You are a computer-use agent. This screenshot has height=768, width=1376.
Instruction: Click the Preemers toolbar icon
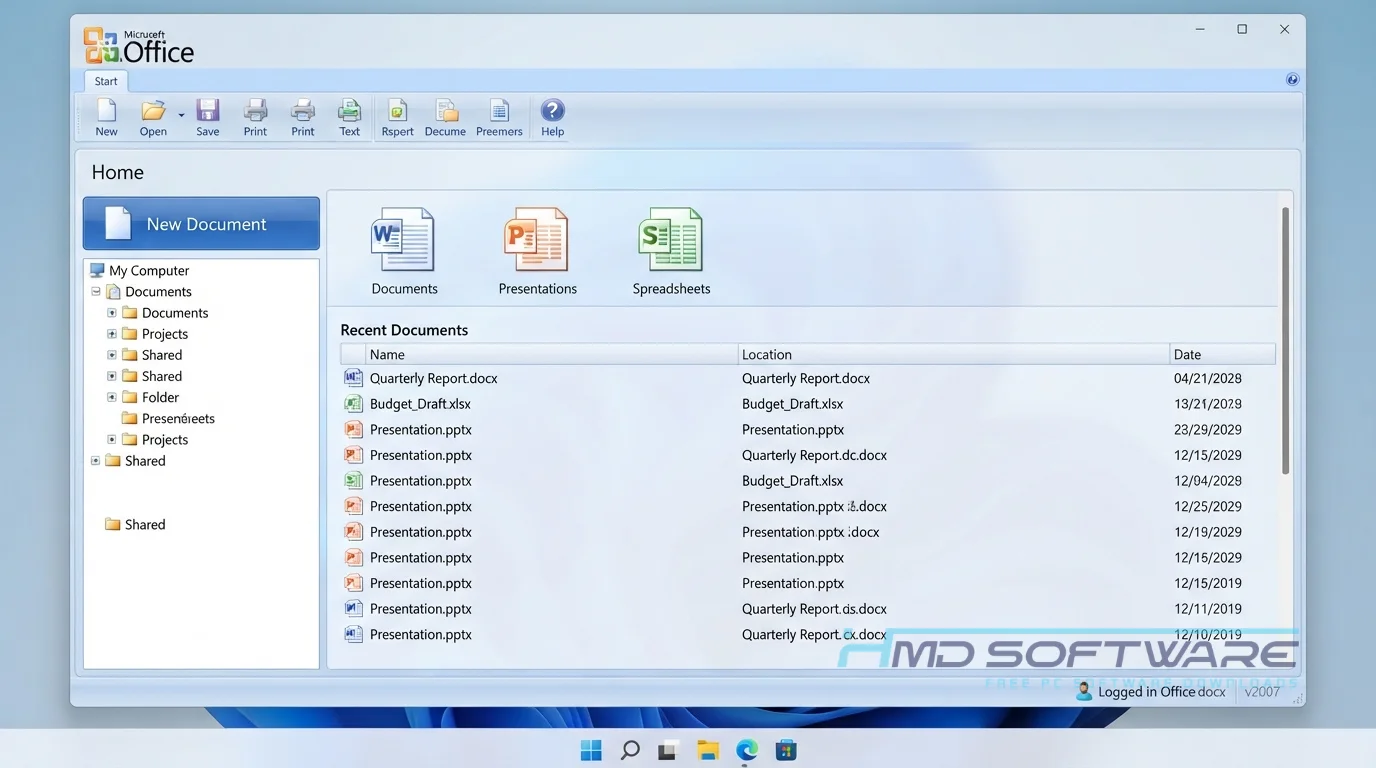tap(499, 110)
